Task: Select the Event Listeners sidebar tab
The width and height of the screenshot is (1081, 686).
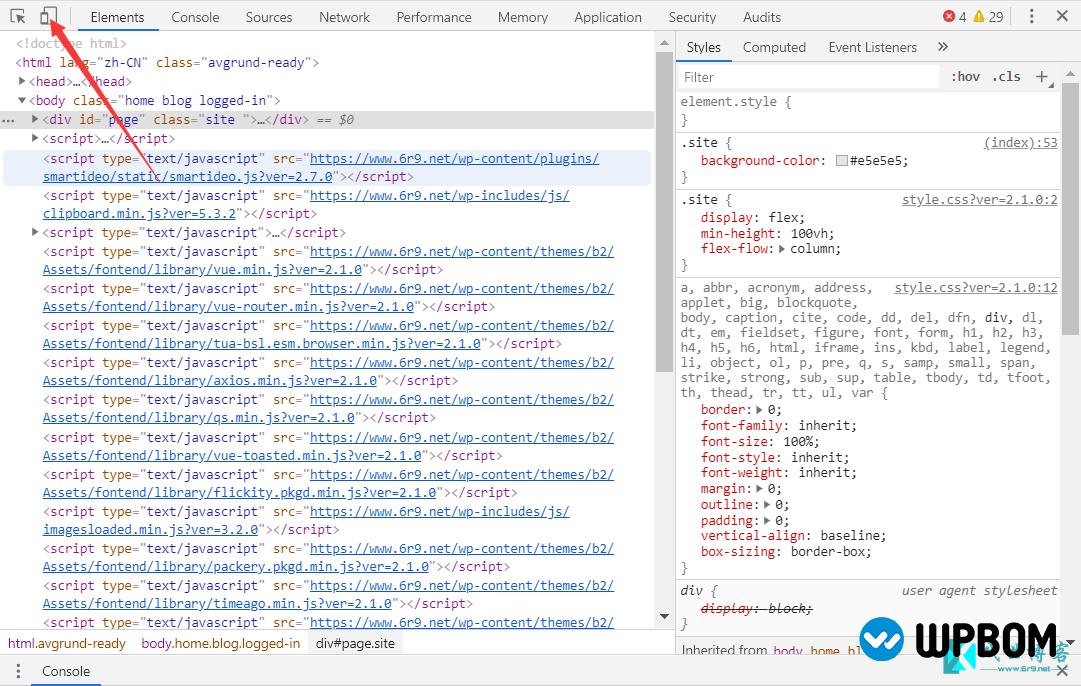Action: tap(873, 47)
